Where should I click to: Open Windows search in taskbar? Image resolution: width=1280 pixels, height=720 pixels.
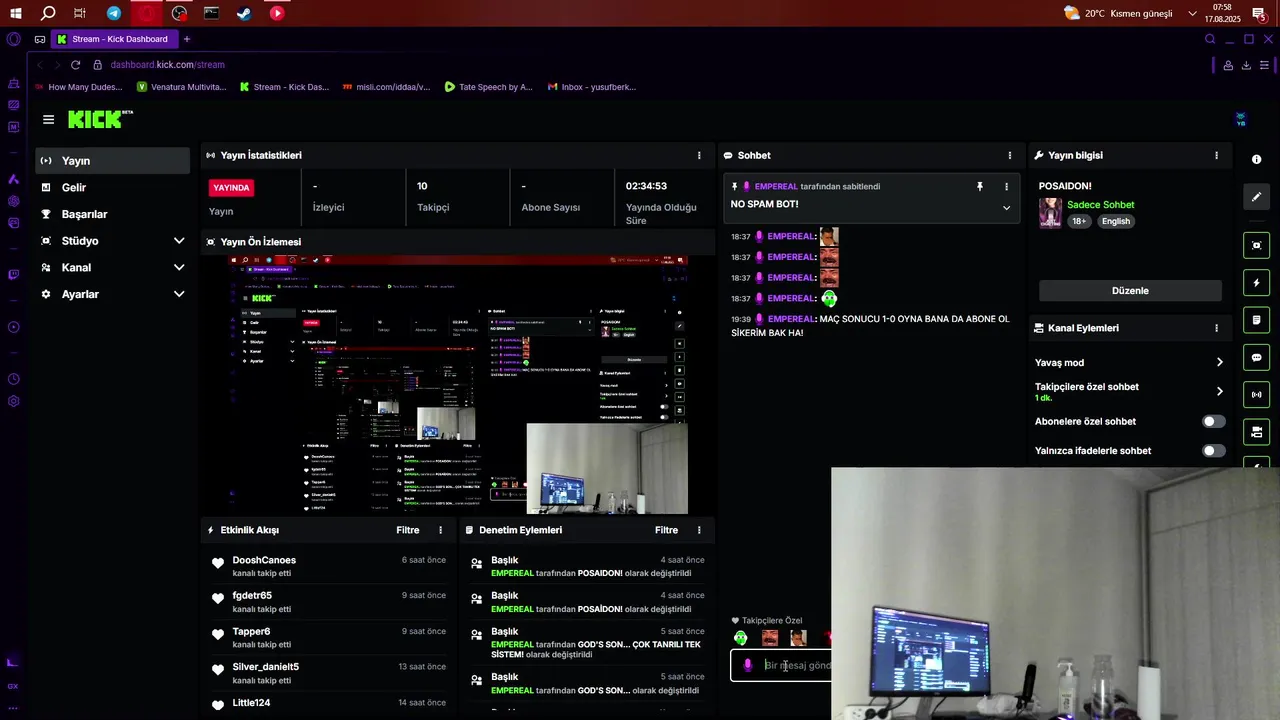pos(48,13)
